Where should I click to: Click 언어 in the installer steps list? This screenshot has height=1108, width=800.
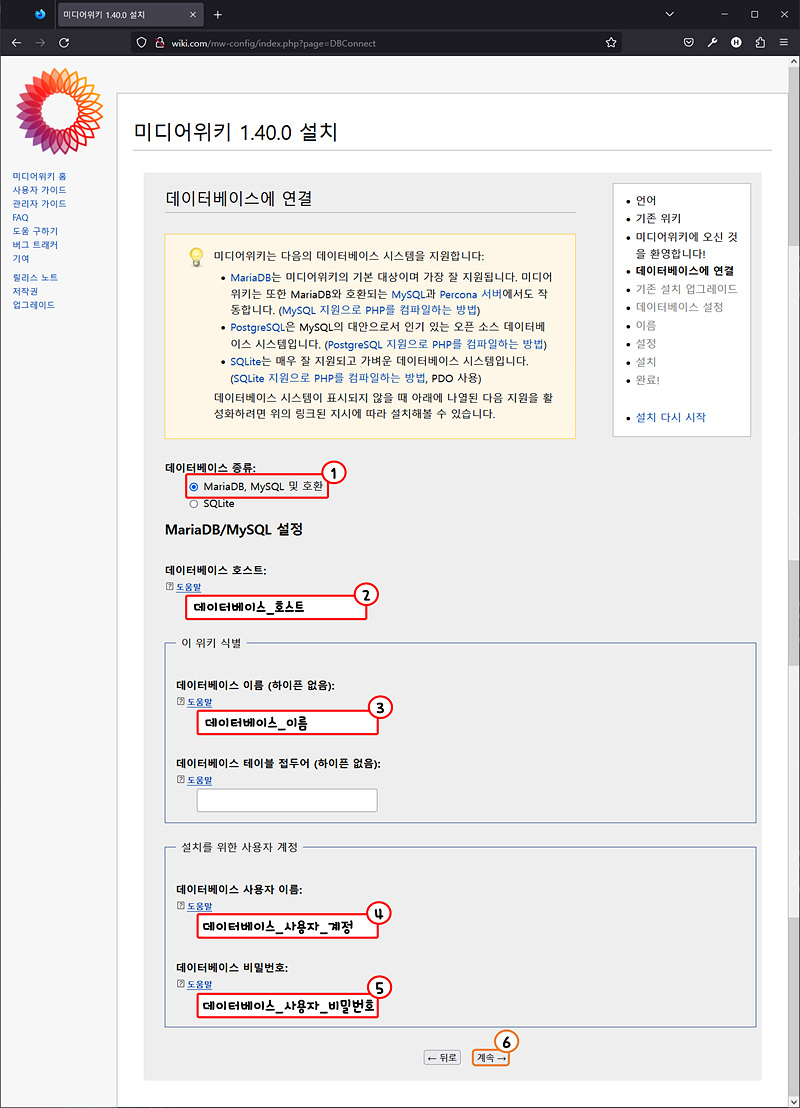(645, 200)
